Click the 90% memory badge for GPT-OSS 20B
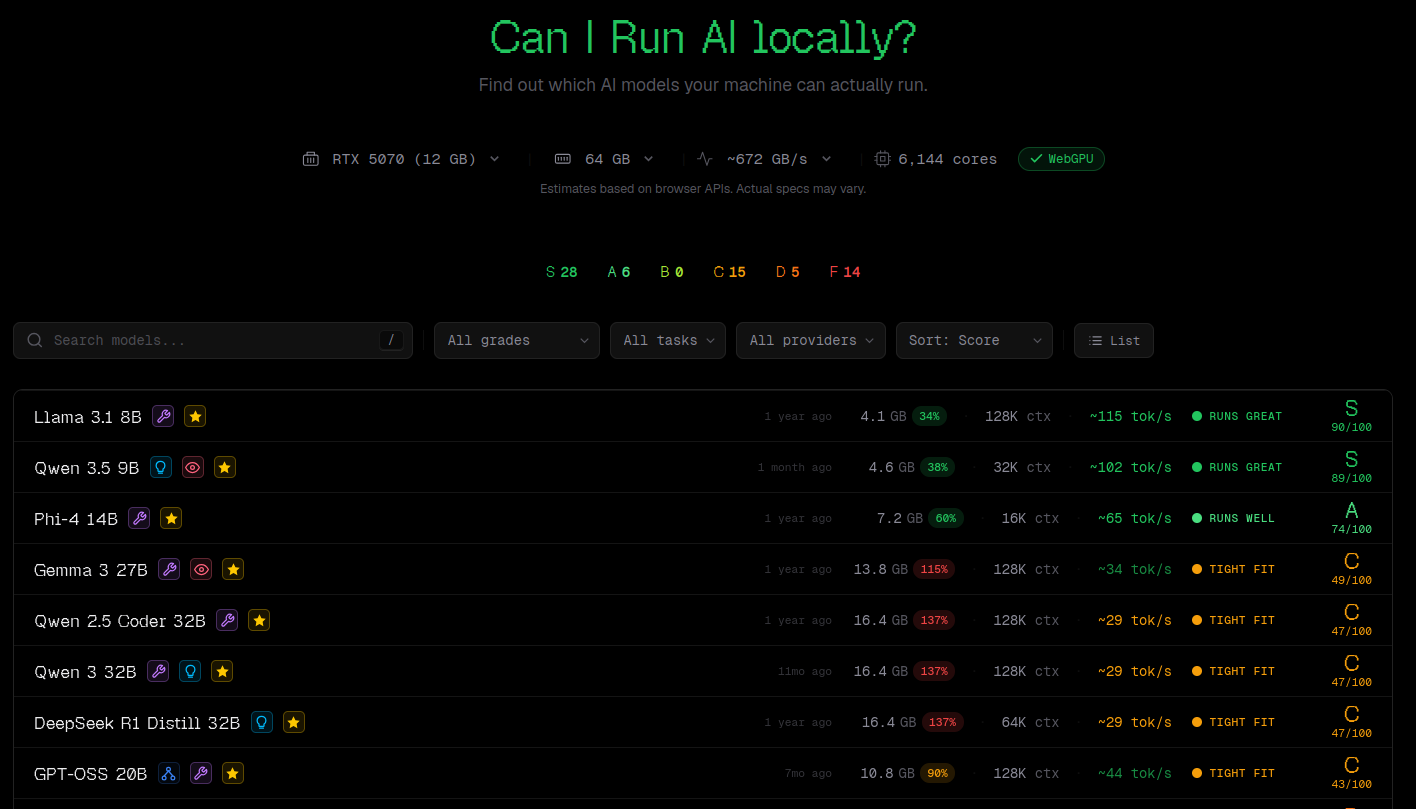The height and width of the screenshot is (809, 1416). (x=937, y=773)
